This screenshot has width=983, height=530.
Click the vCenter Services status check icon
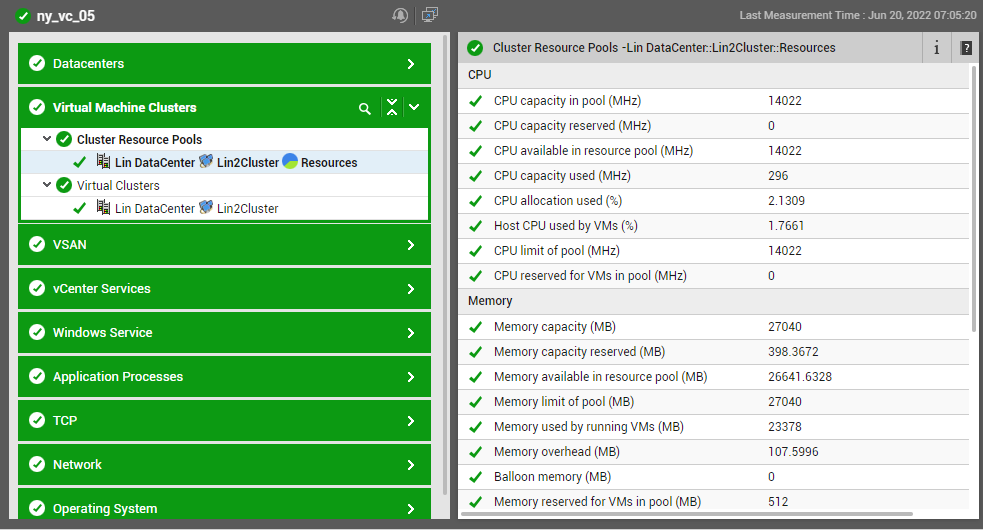pos(37,289)
